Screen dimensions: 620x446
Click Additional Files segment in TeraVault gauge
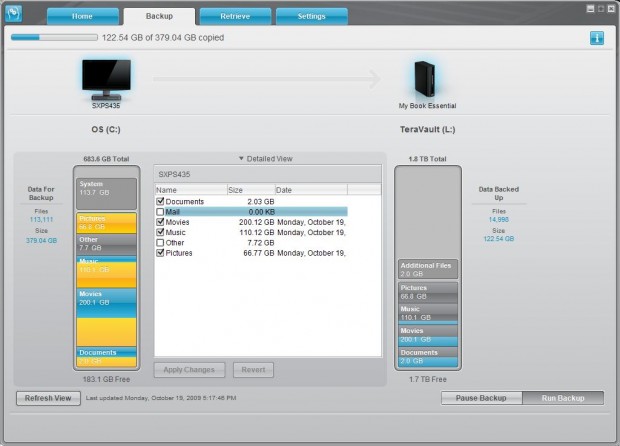point(426,269)
